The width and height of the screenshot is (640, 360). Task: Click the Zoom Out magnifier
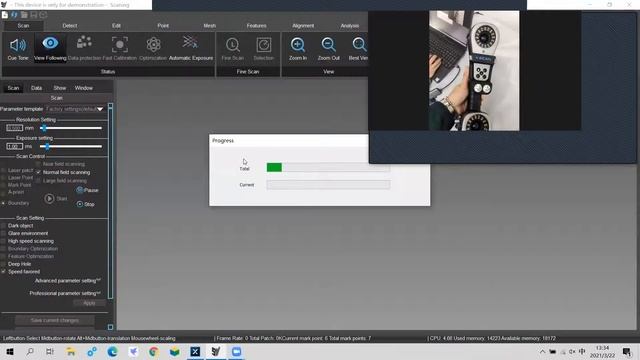click(x=329, y=44)
